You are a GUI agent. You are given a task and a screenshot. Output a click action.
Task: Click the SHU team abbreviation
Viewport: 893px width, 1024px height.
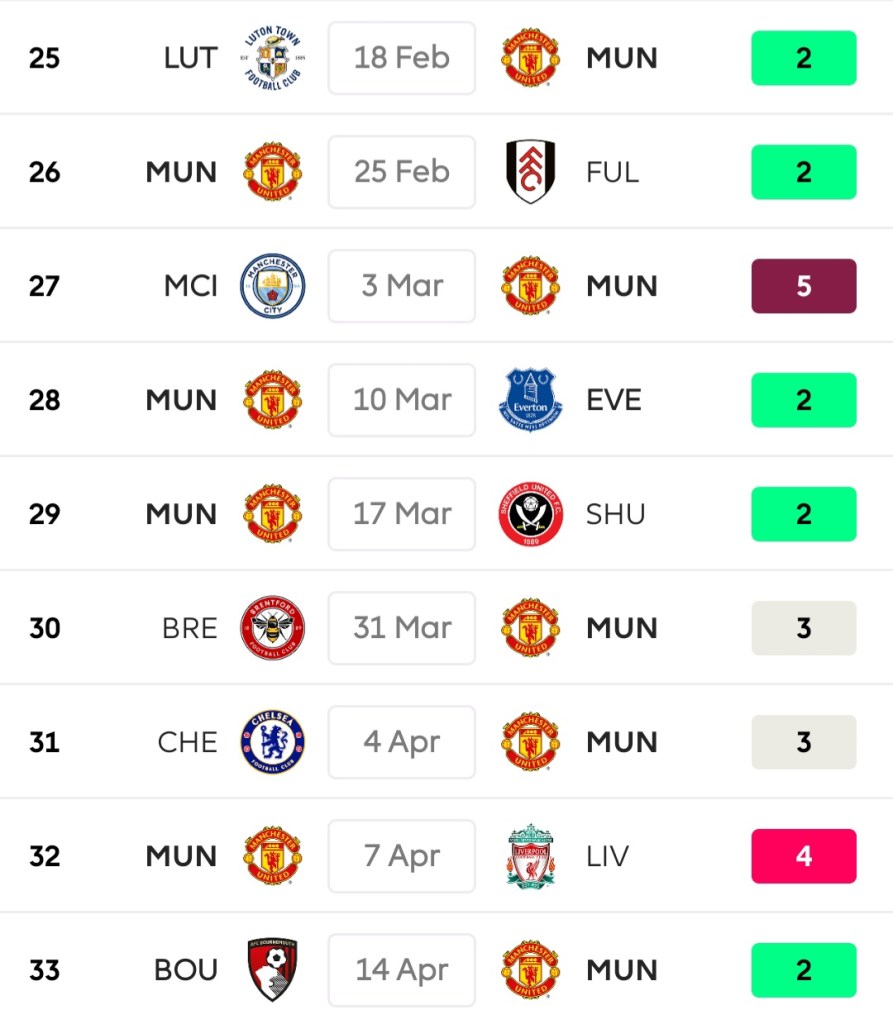point(616,514)
